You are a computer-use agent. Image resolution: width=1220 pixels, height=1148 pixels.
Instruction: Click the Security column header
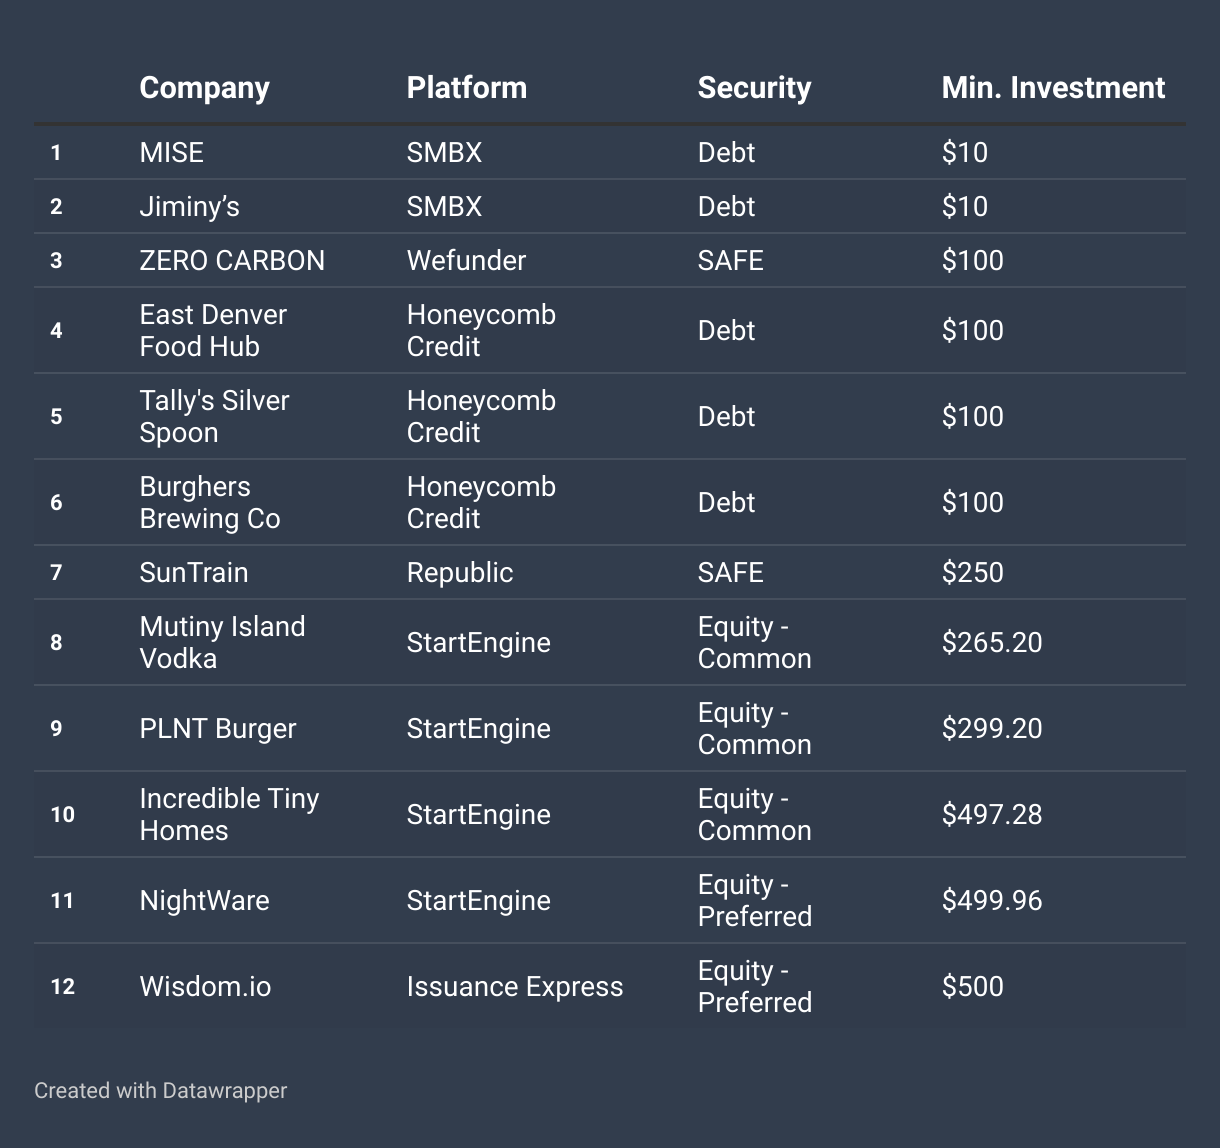point(754,88)
